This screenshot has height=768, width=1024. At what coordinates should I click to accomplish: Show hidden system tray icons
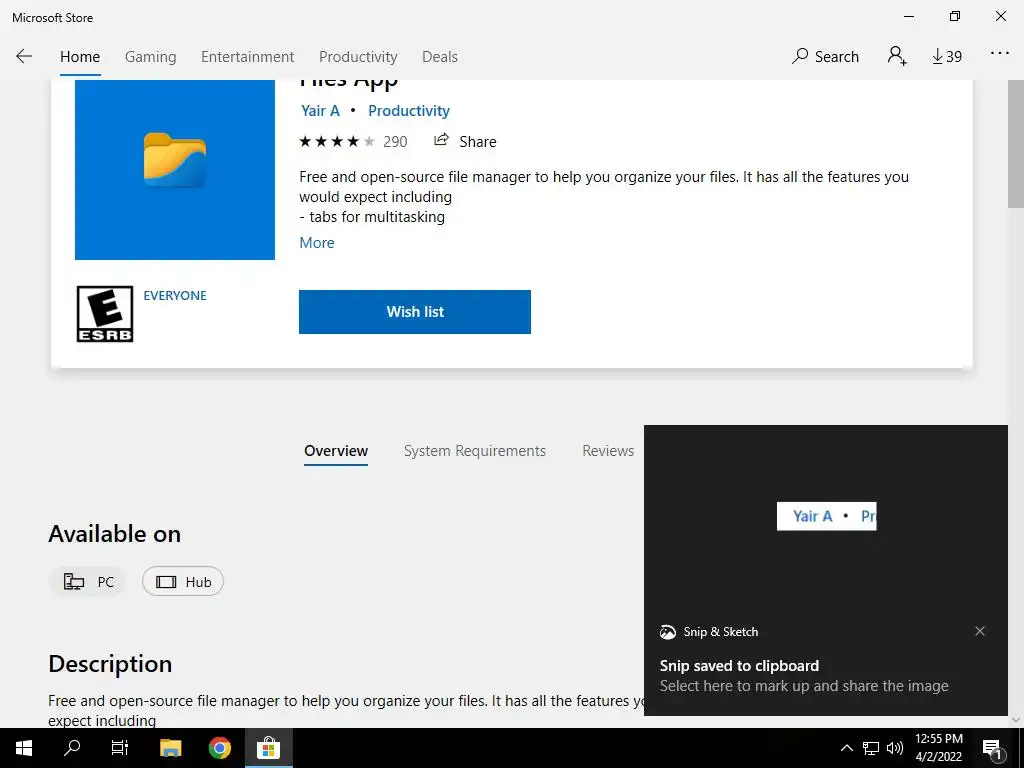[846, 748]
